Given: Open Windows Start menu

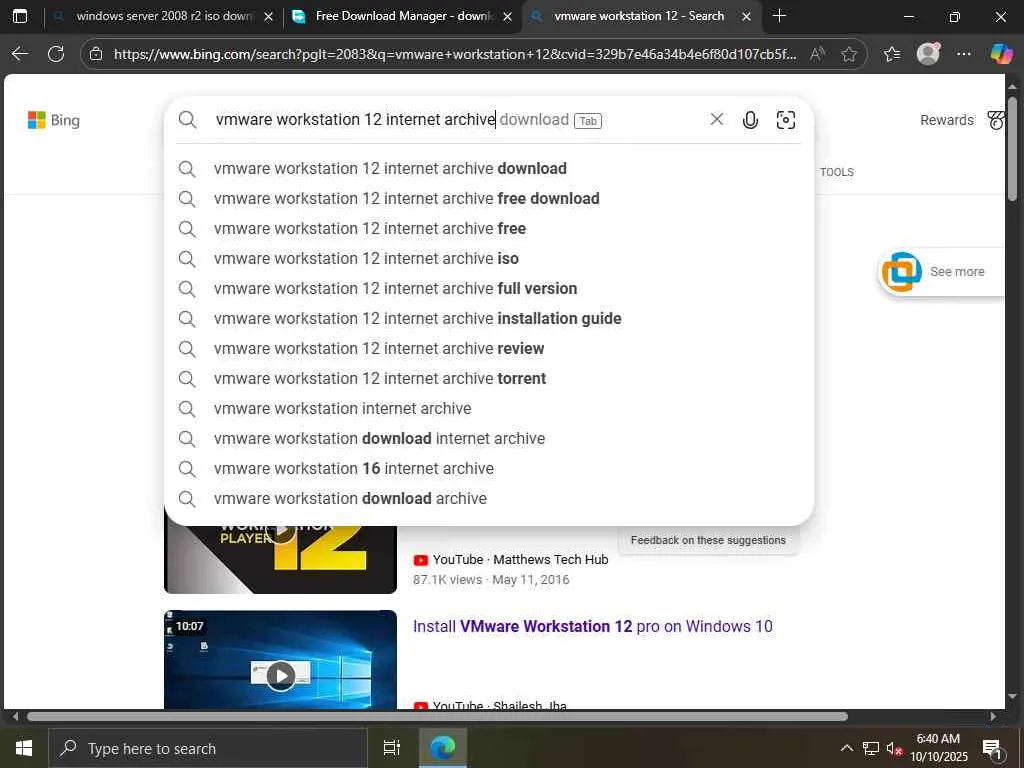Looking at the screenshot, I should 24,748.
